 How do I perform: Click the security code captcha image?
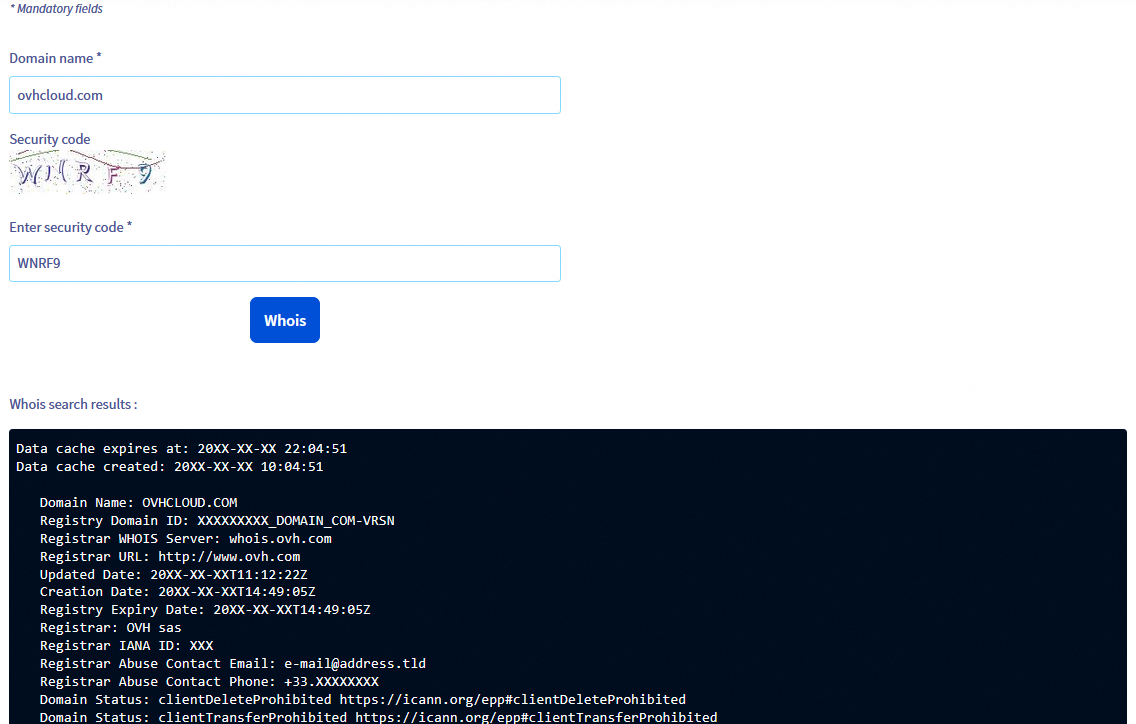click(x=87, y=171)
